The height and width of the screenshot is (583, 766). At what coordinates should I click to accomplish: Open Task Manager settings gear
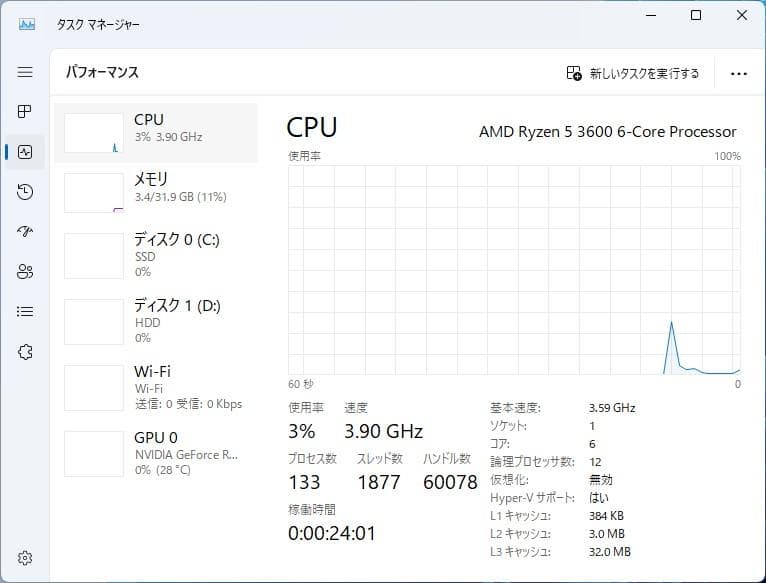[25, 558]
